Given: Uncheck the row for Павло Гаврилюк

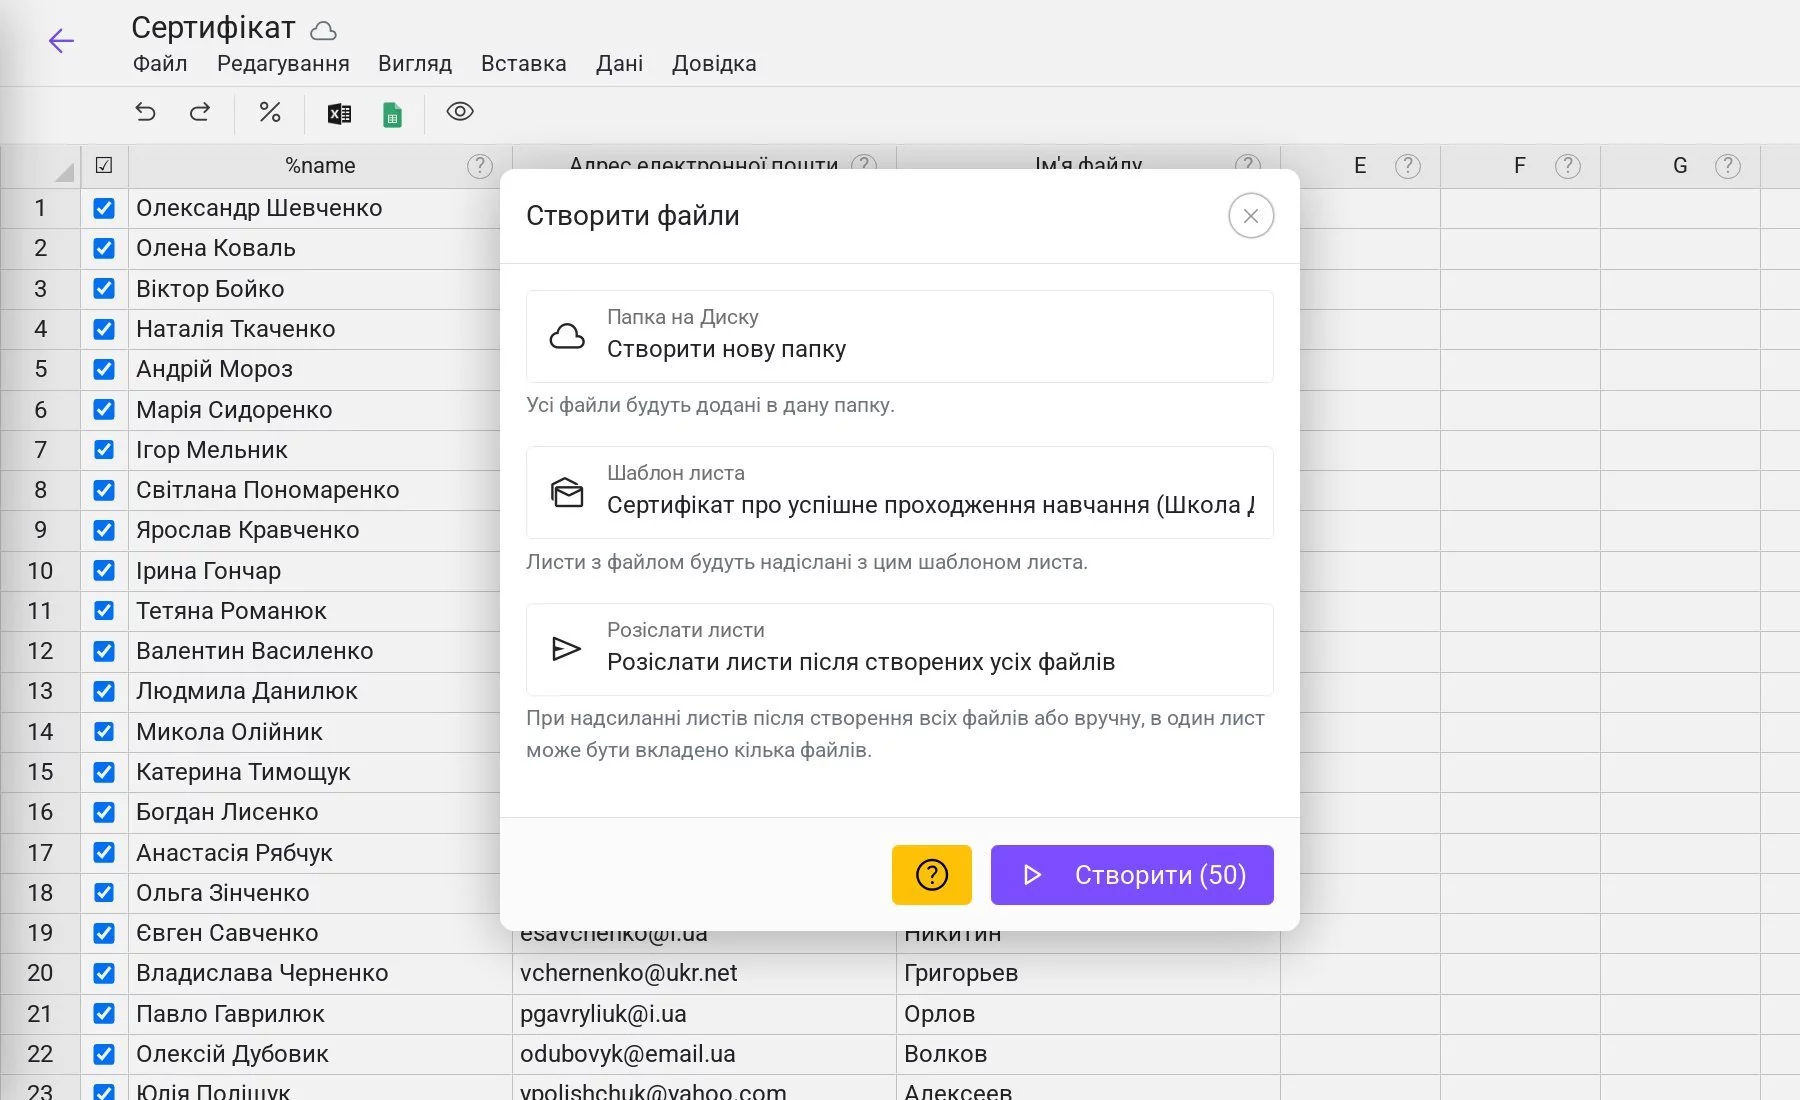Looking at the screenshot, I should pyautogui.click(x=104, y=1014).
